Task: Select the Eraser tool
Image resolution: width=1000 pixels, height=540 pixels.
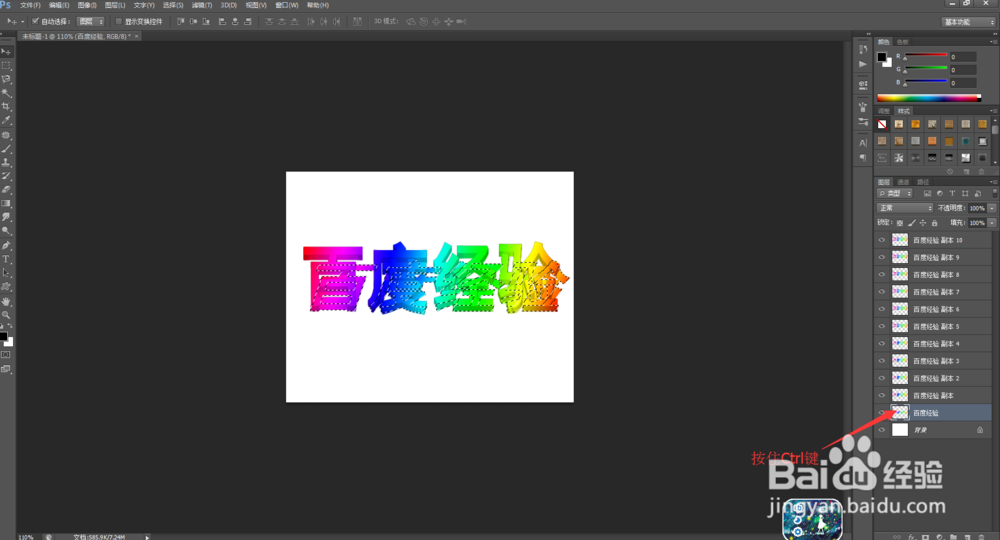Action: coord(6,190)
